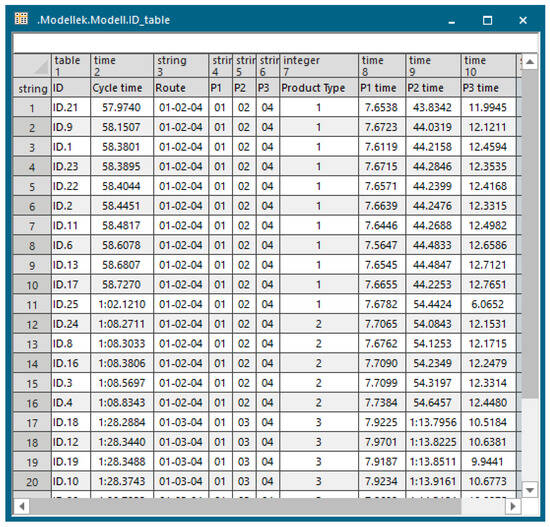Click the vertical scrollbar up arrow
This screenshot has height=527, width=550.
[x=530, y=62]
